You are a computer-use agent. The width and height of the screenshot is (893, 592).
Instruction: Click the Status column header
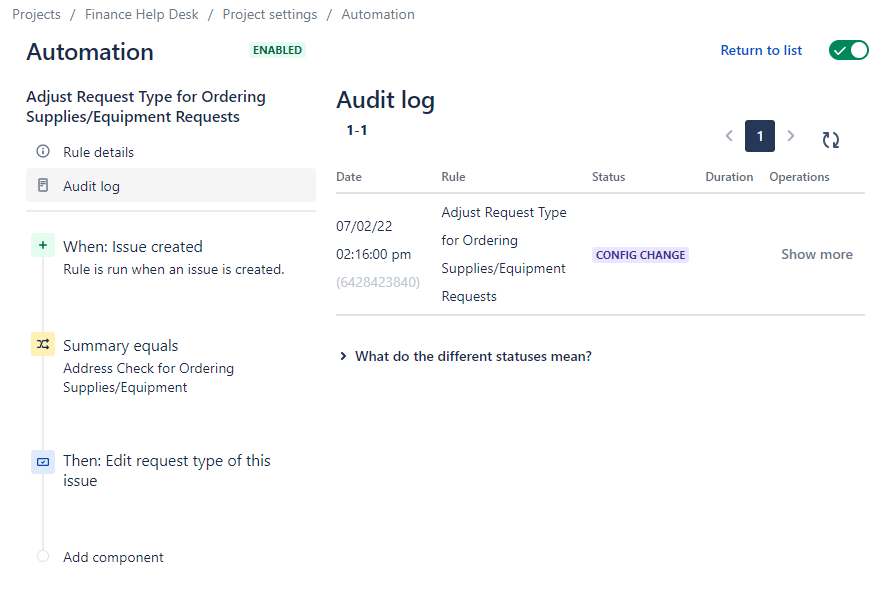click(608, 177)
